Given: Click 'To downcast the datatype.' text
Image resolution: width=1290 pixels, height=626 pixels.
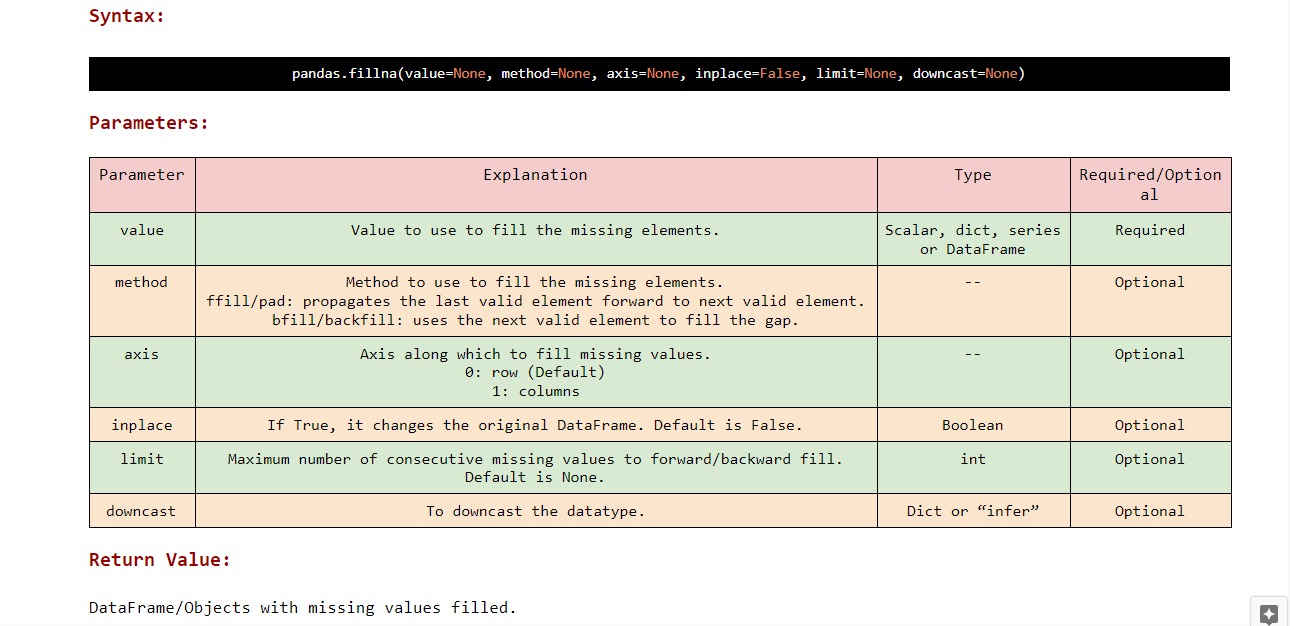Looking at the screenshot, I should click(x=535, y=511).
